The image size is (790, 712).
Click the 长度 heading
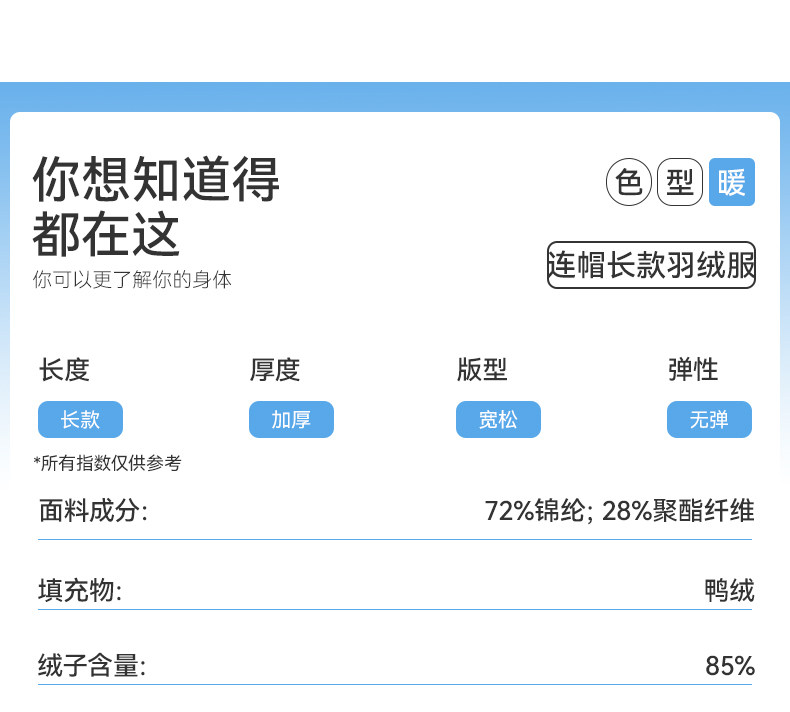65,370
